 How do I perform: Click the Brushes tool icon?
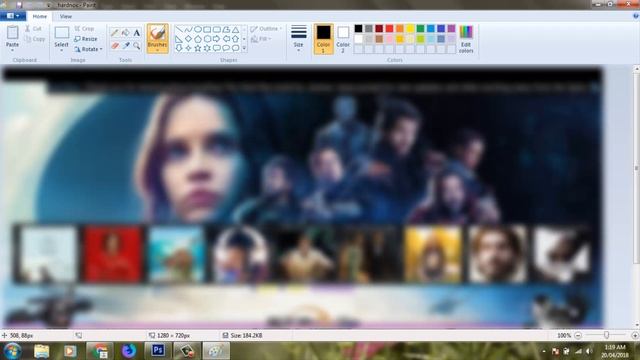157,33
